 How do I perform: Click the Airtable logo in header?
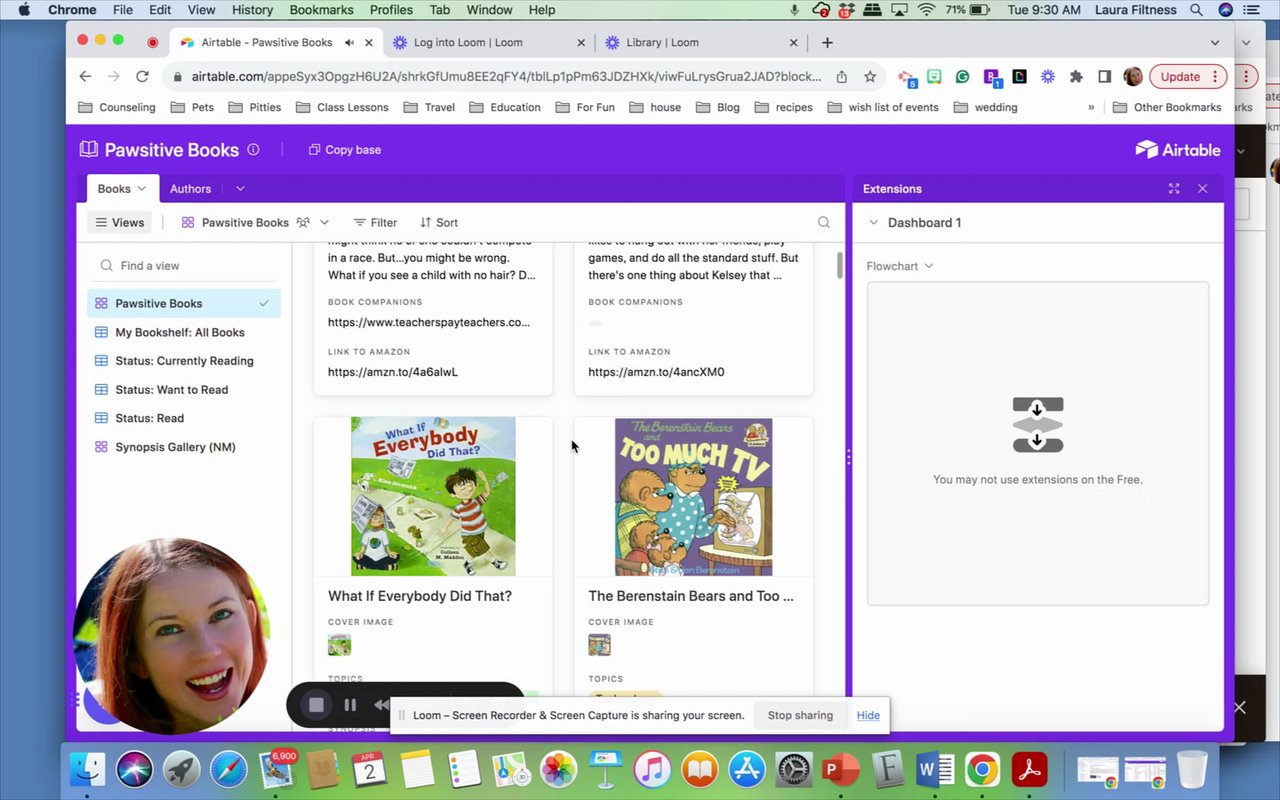(1177, 150)
